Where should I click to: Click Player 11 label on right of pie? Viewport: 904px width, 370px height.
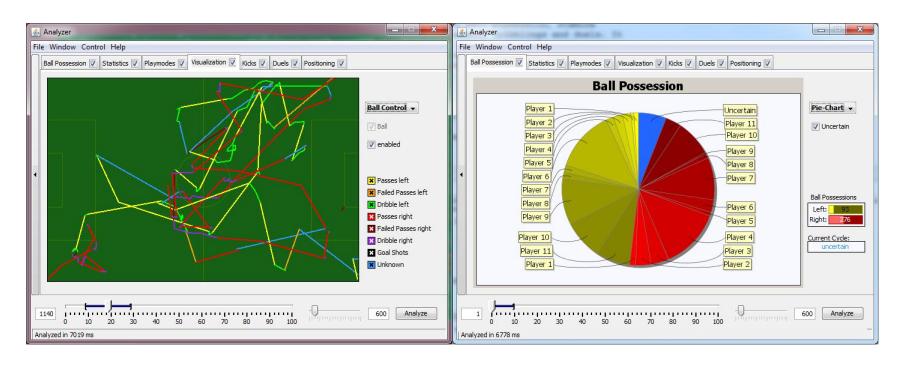coord(740,123)
